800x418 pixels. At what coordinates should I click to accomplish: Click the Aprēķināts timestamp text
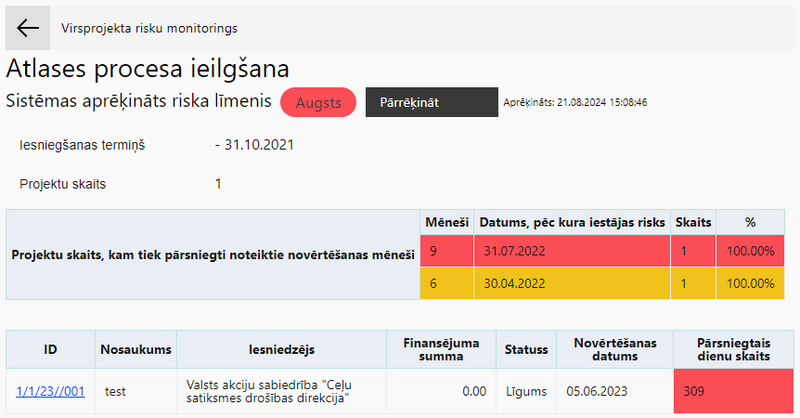(575, 102)
